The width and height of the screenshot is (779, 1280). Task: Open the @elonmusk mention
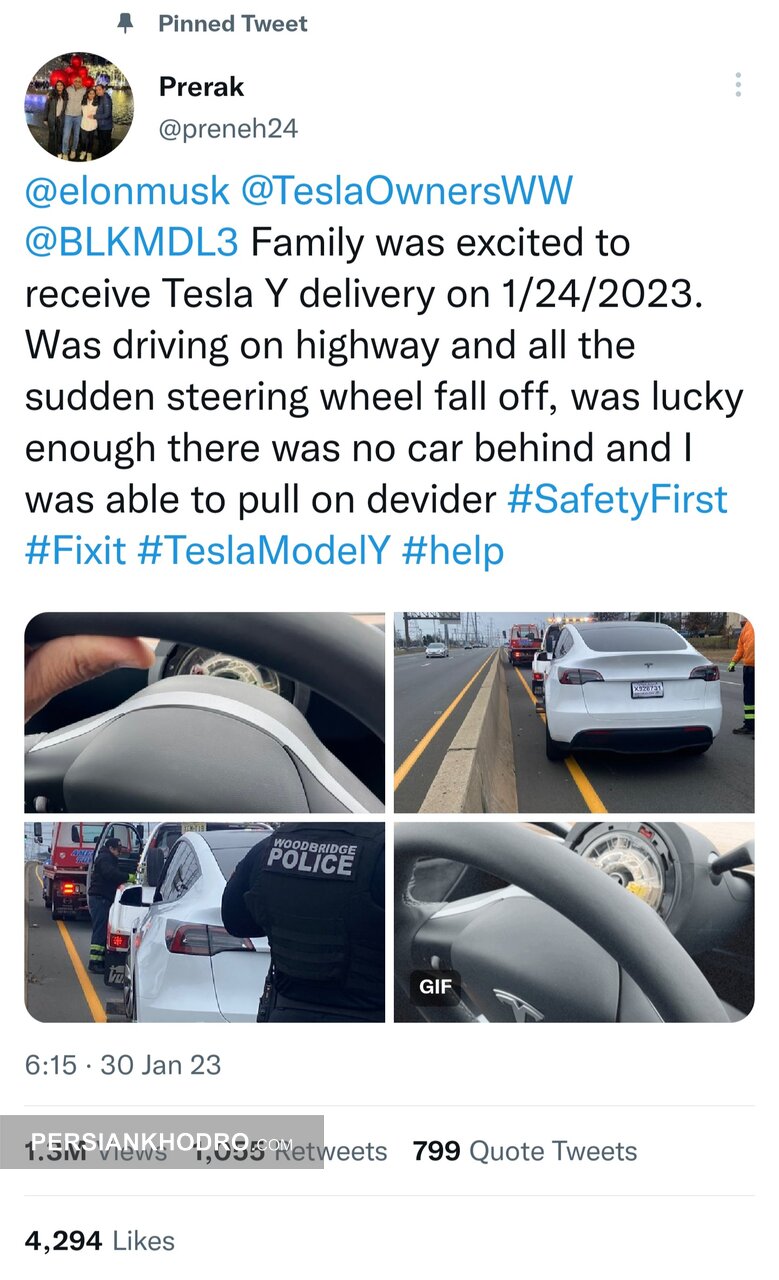127,190
